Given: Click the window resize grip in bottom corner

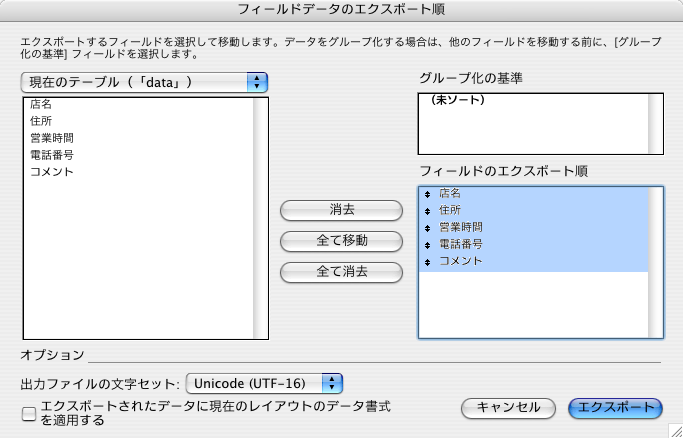Looking at the screenshot, I should pos(675,431).
